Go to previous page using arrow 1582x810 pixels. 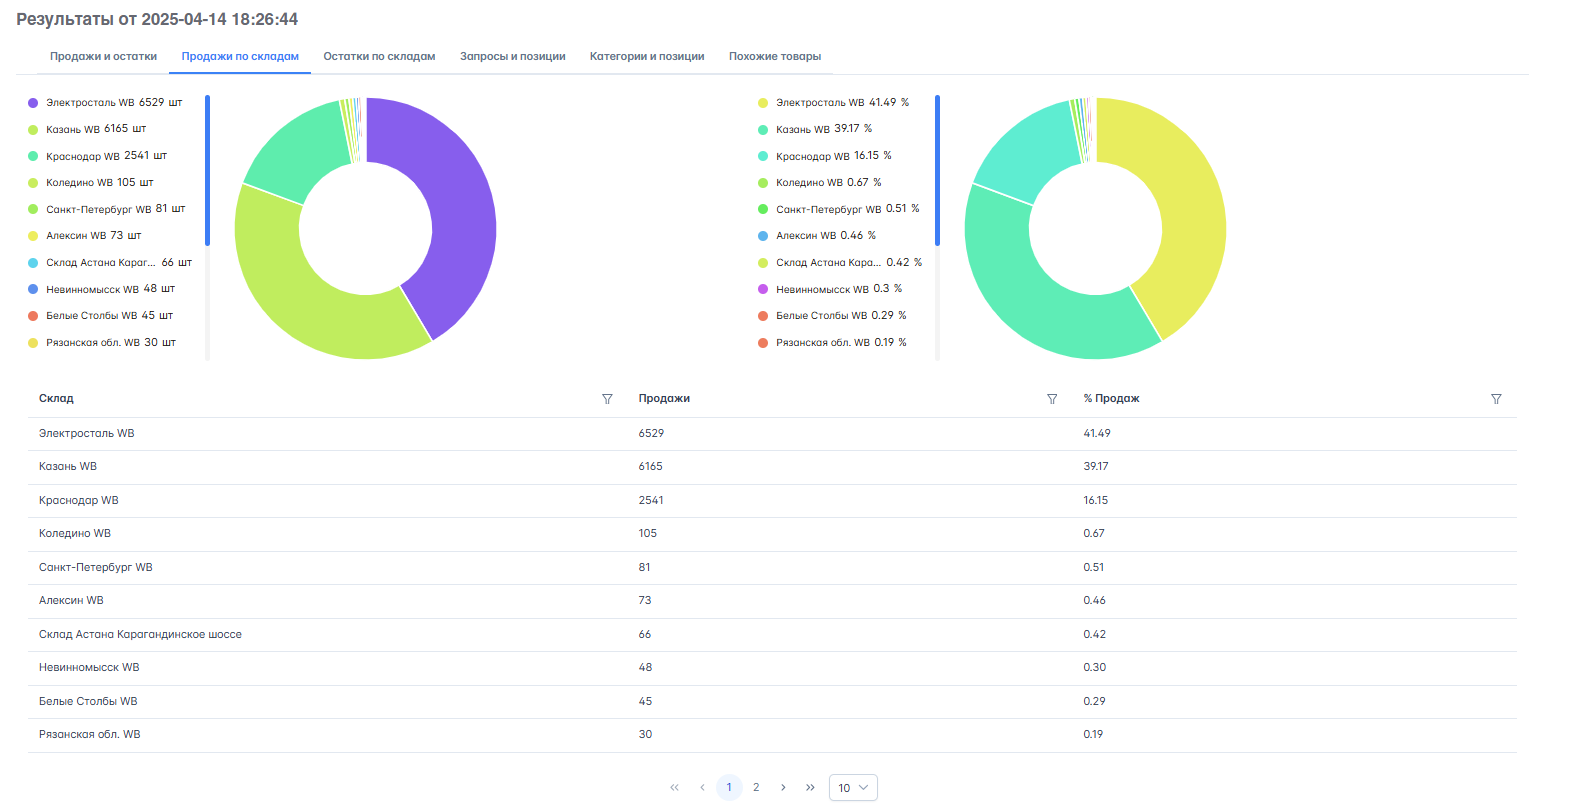702,788
